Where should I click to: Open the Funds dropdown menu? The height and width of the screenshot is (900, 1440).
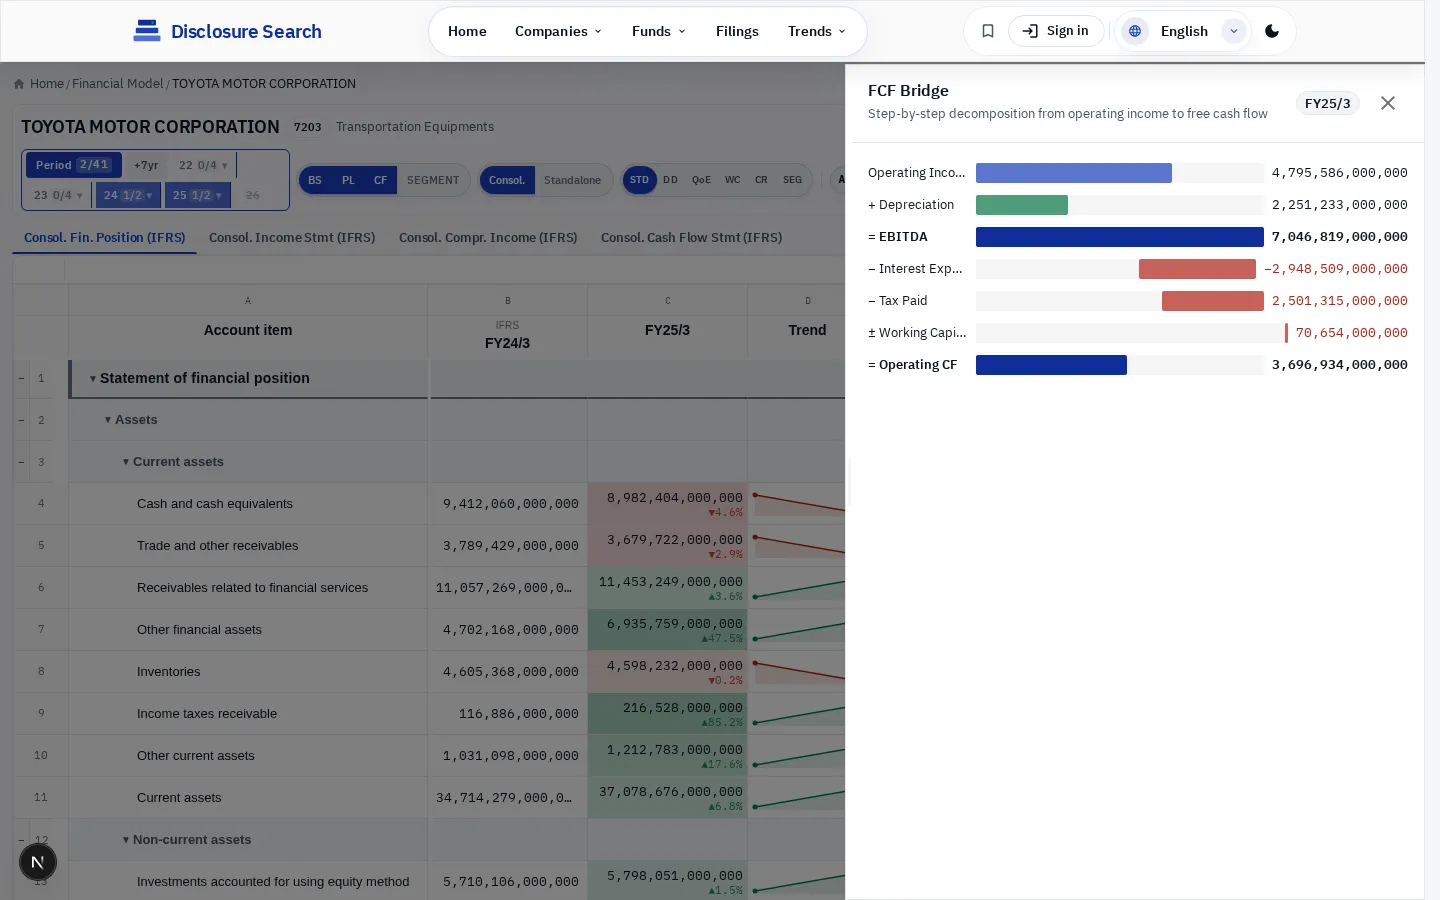[658, 31]
